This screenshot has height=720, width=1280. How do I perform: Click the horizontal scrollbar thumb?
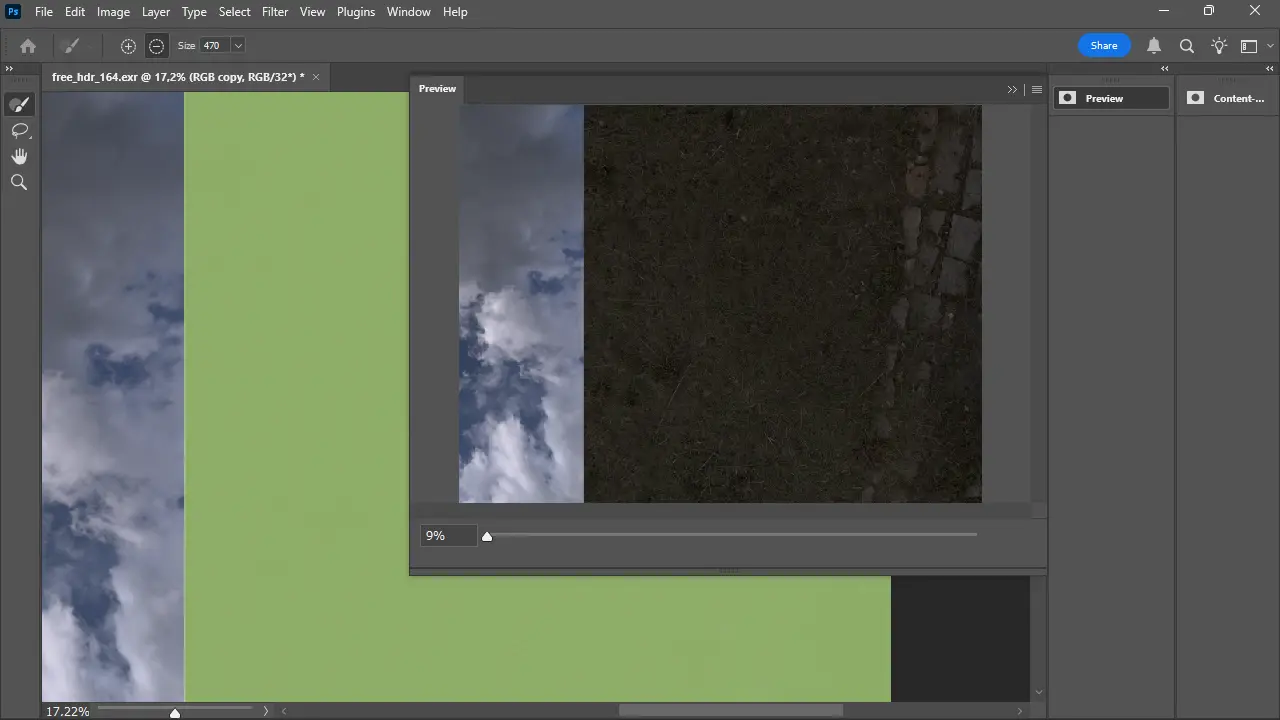[x=731, y=711]
